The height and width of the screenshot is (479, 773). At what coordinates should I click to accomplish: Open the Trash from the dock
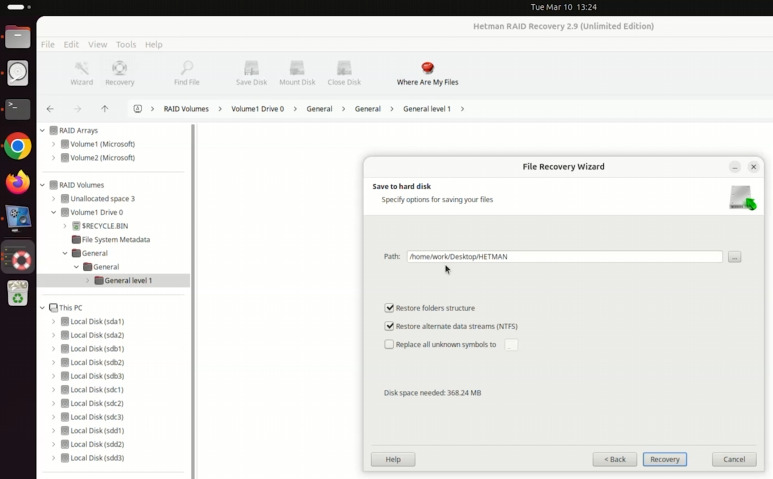click(18, 294)
